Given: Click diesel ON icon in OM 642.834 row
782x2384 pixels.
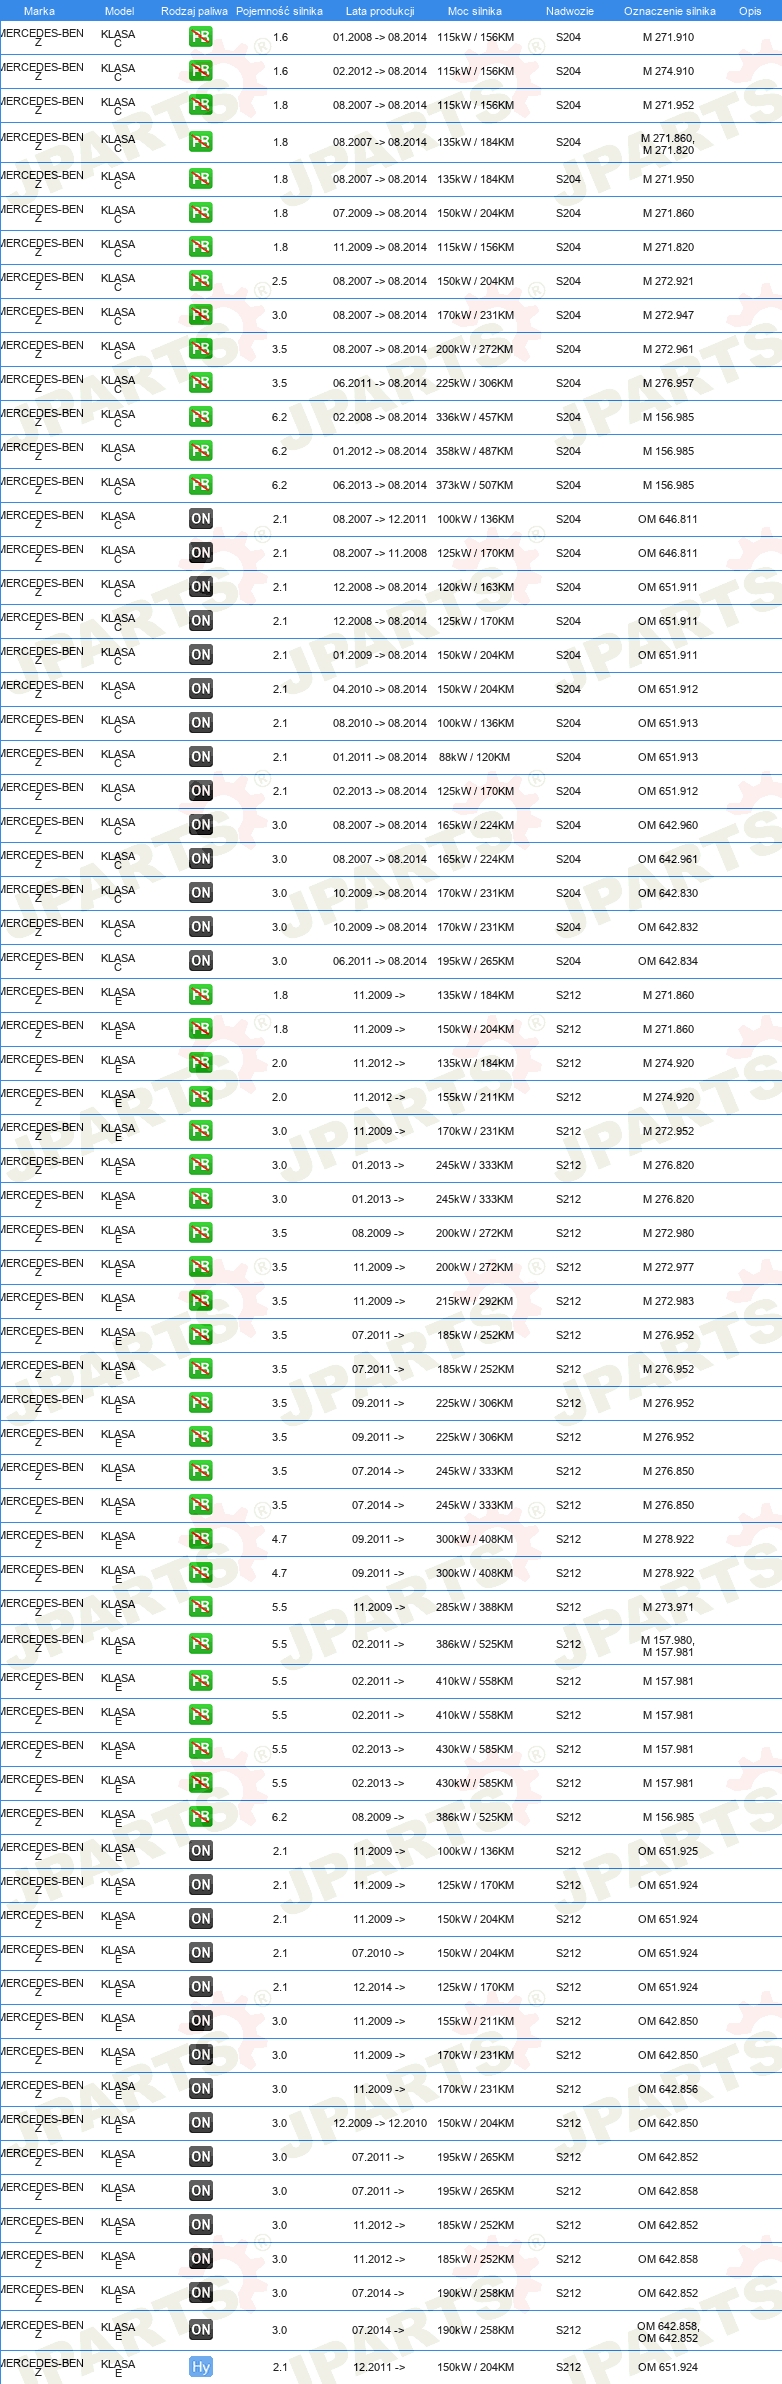Looking at the screenshot, I should (x=201, y=961).
